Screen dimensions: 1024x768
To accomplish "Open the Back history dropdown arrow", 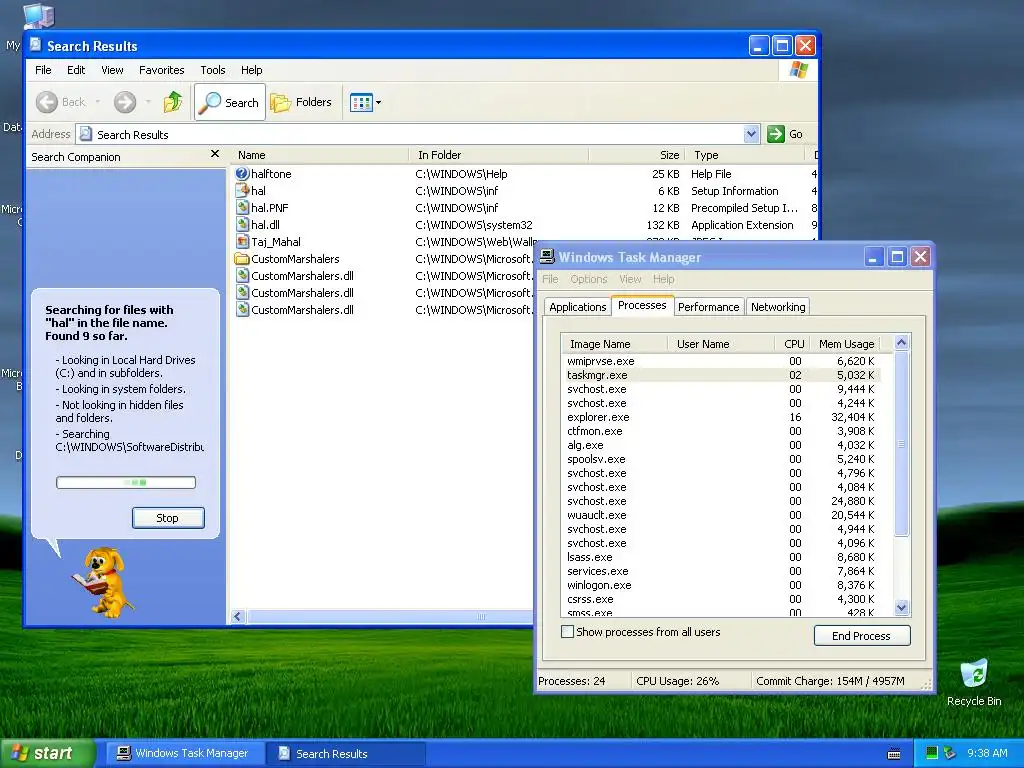I will coord(98,102).
